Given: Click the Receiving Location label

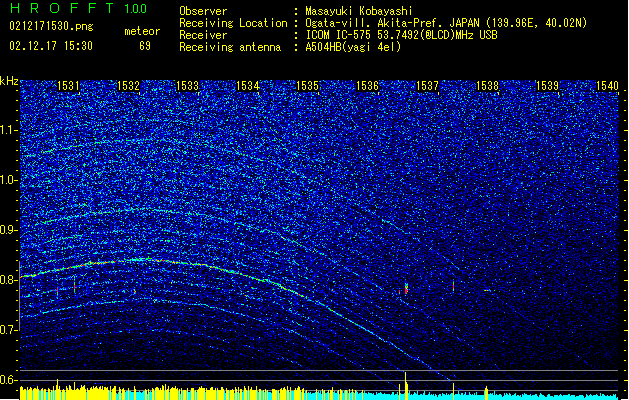Looking at the screenshot, I should click(x=233, y=23).
